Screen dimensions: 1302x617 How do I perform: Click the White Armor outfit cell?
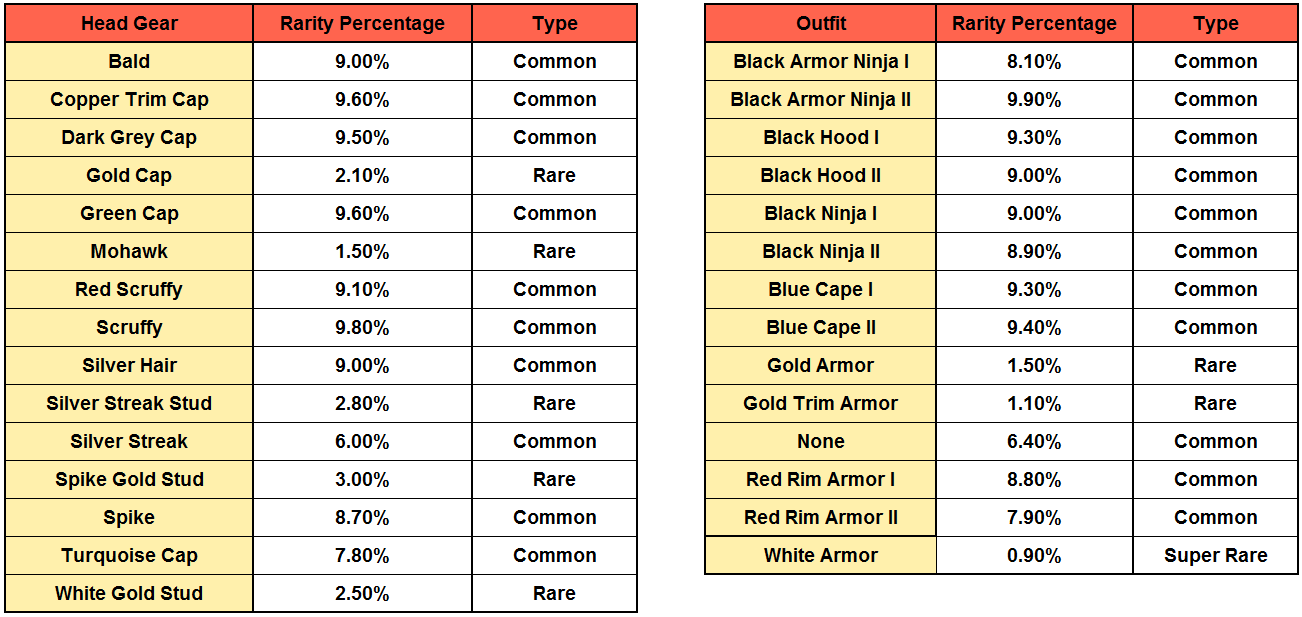coord(820,555)
